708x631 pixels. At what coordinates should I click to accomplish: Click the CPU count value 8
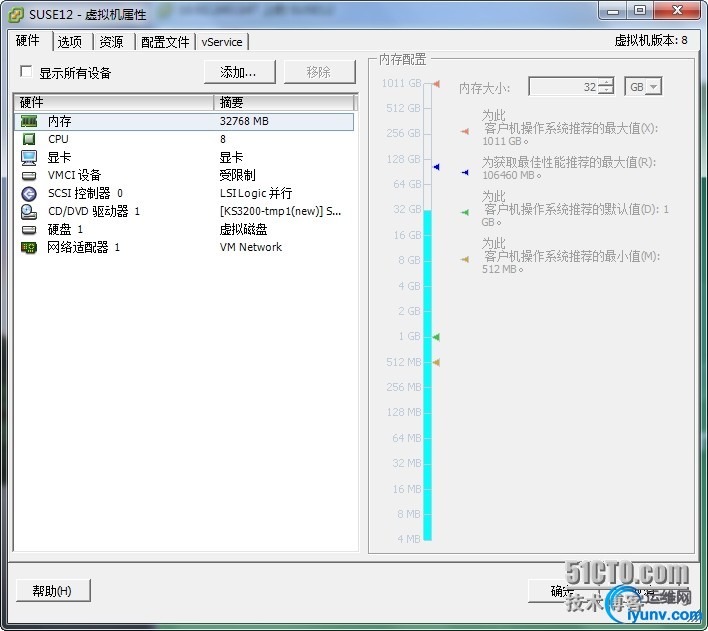tap(223, 139)
